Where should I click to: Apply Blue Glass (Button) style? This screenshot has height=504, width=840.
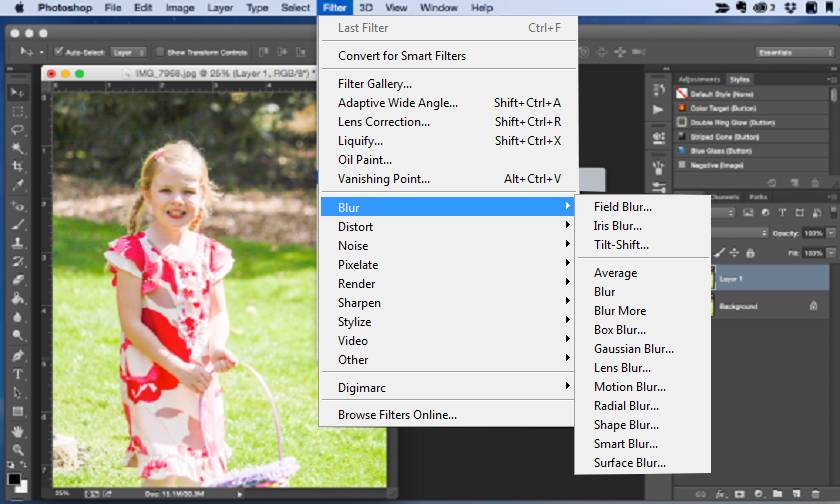(751, 151)
